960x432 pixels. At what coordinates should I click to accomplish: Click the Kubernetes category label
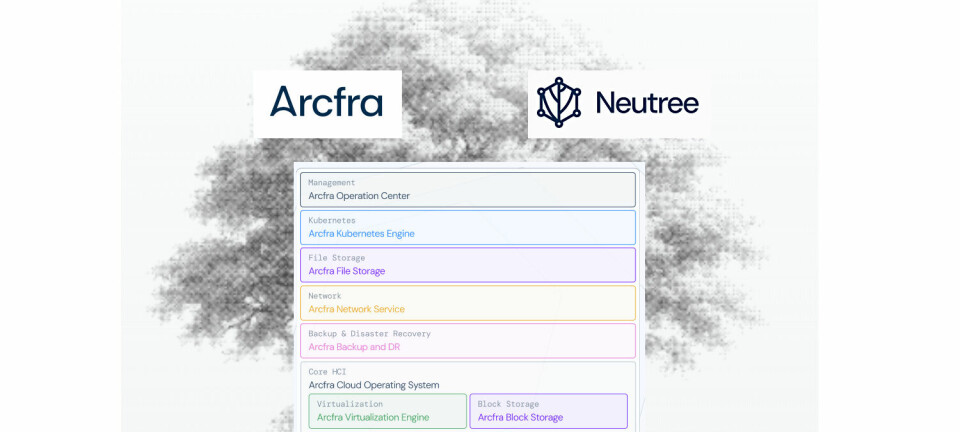tap(331, 221)
